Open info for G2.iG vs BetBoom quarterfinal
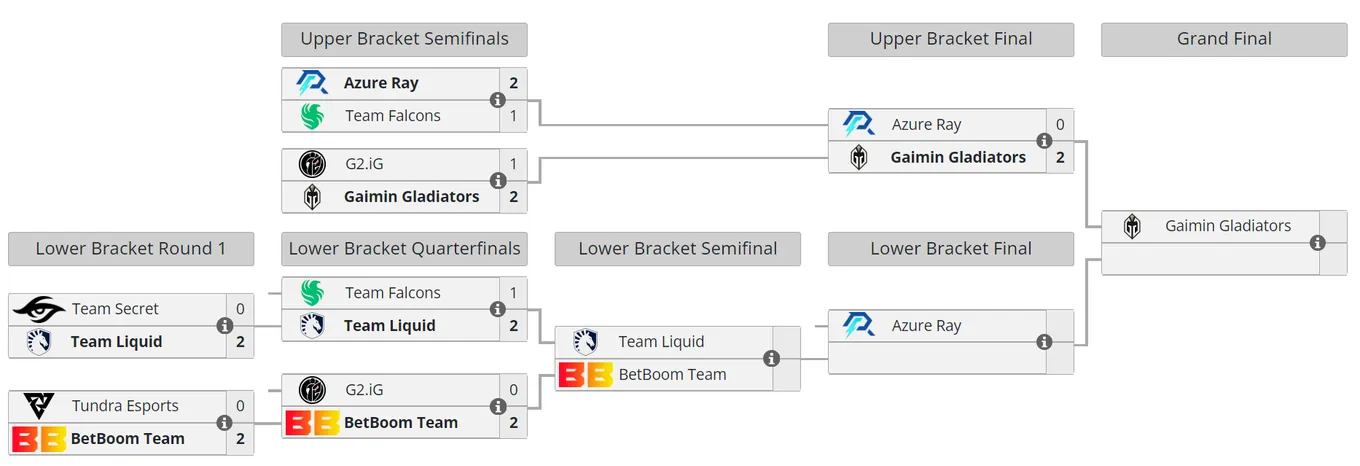This screenshot has height=466, width=1360. point(497,406)
